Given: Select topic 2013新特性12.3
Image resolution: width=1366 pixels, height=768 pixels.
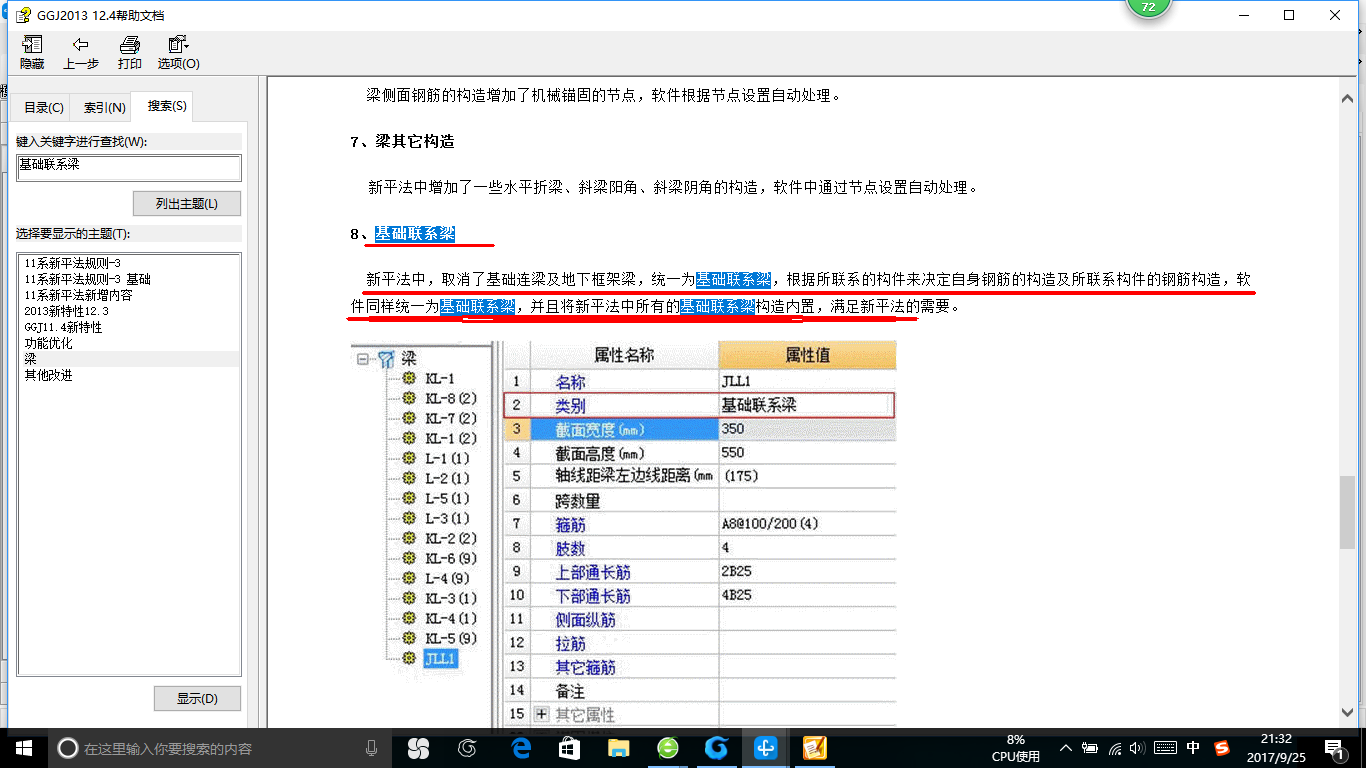Looking at the screenshot, I should pyautogui.click(x=67, y=311).
